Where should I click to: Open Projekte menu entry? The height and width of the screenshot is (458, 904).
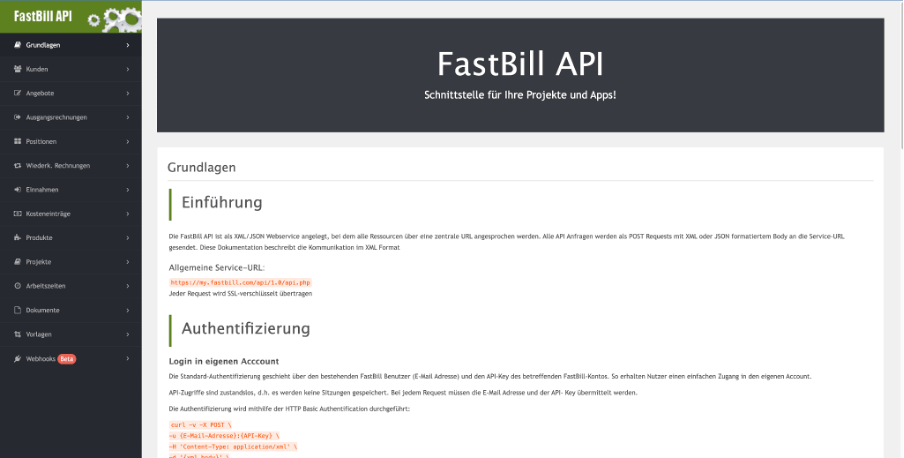70,262
